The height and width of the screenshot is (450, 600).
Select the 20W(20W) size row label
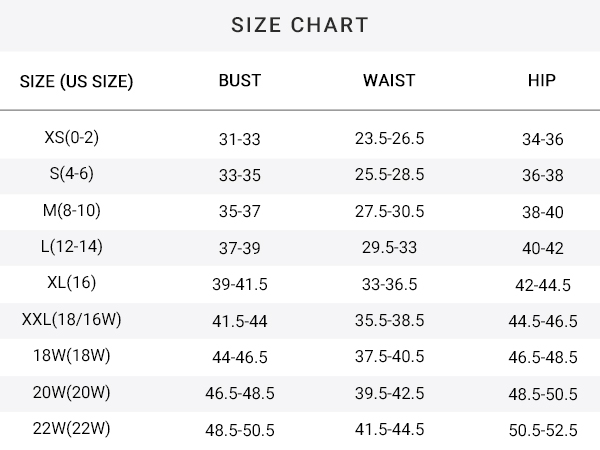tap(72, 392)
